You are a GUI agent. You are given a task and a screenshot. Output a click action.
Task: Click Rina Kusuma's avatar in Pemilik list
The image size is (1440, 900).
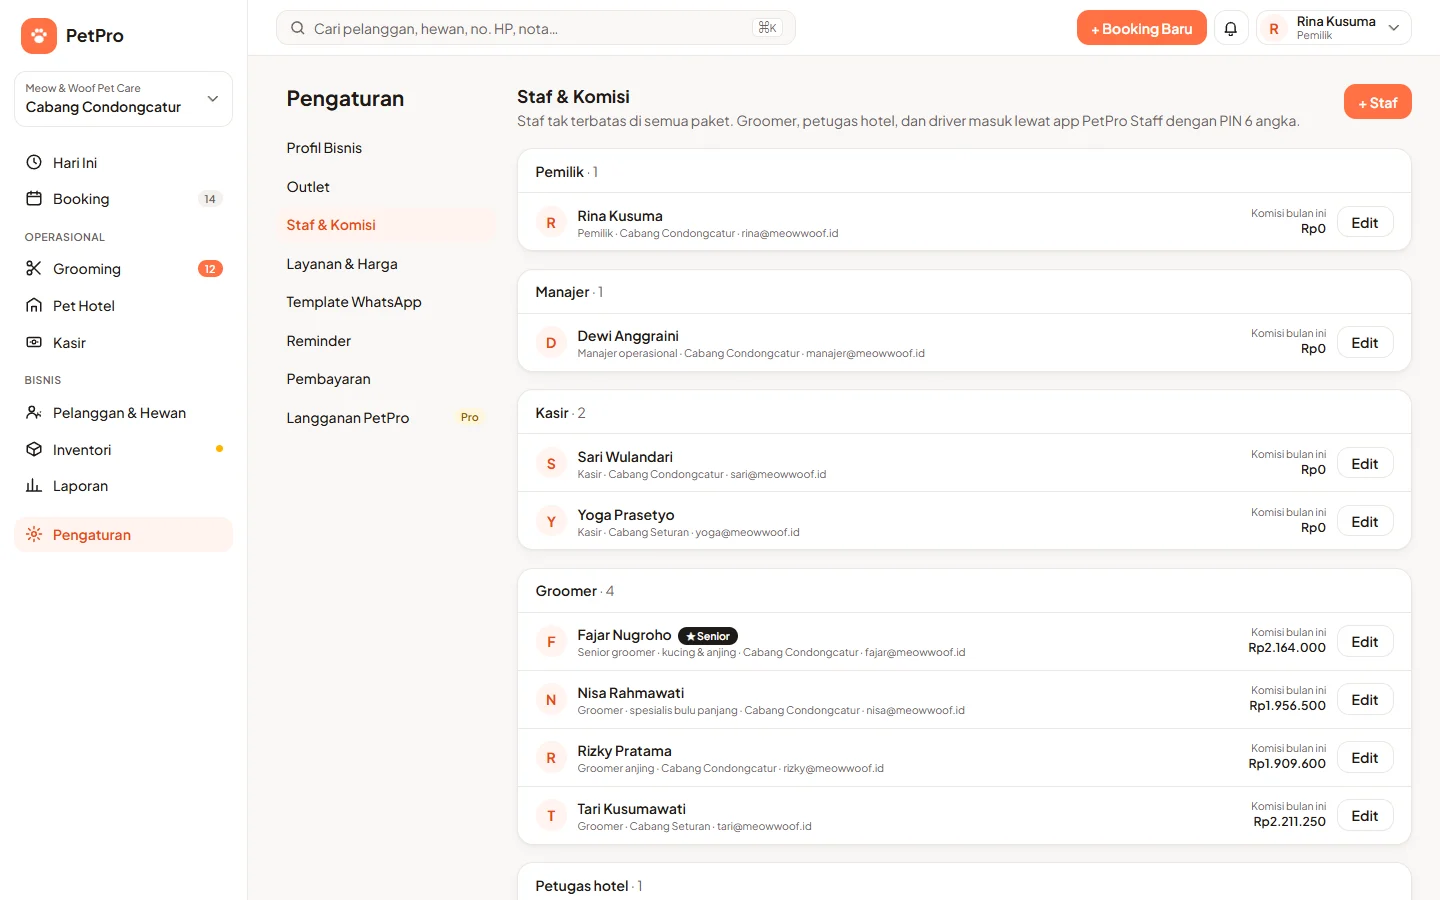click(x=551, y=223)
